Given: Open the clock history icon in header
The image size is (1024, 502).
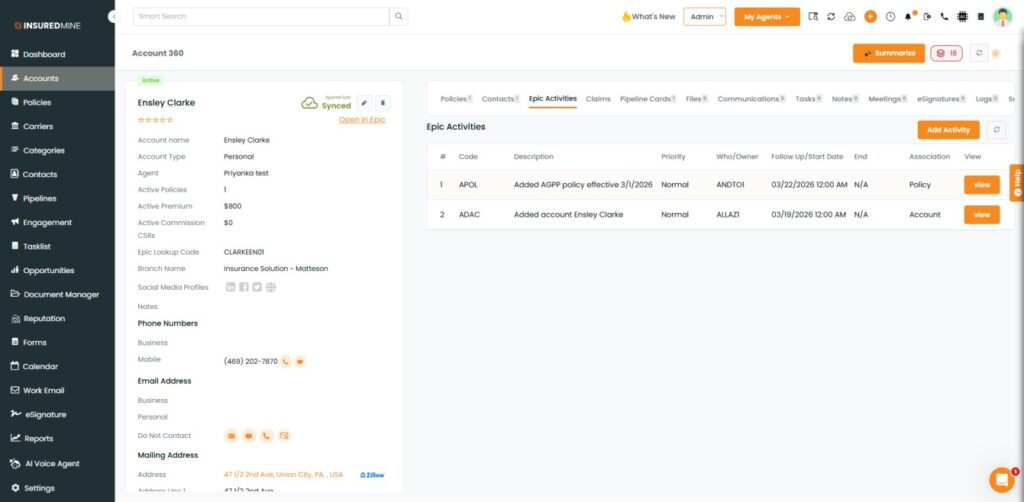Looking at the screenshot, I should (889, 17).
